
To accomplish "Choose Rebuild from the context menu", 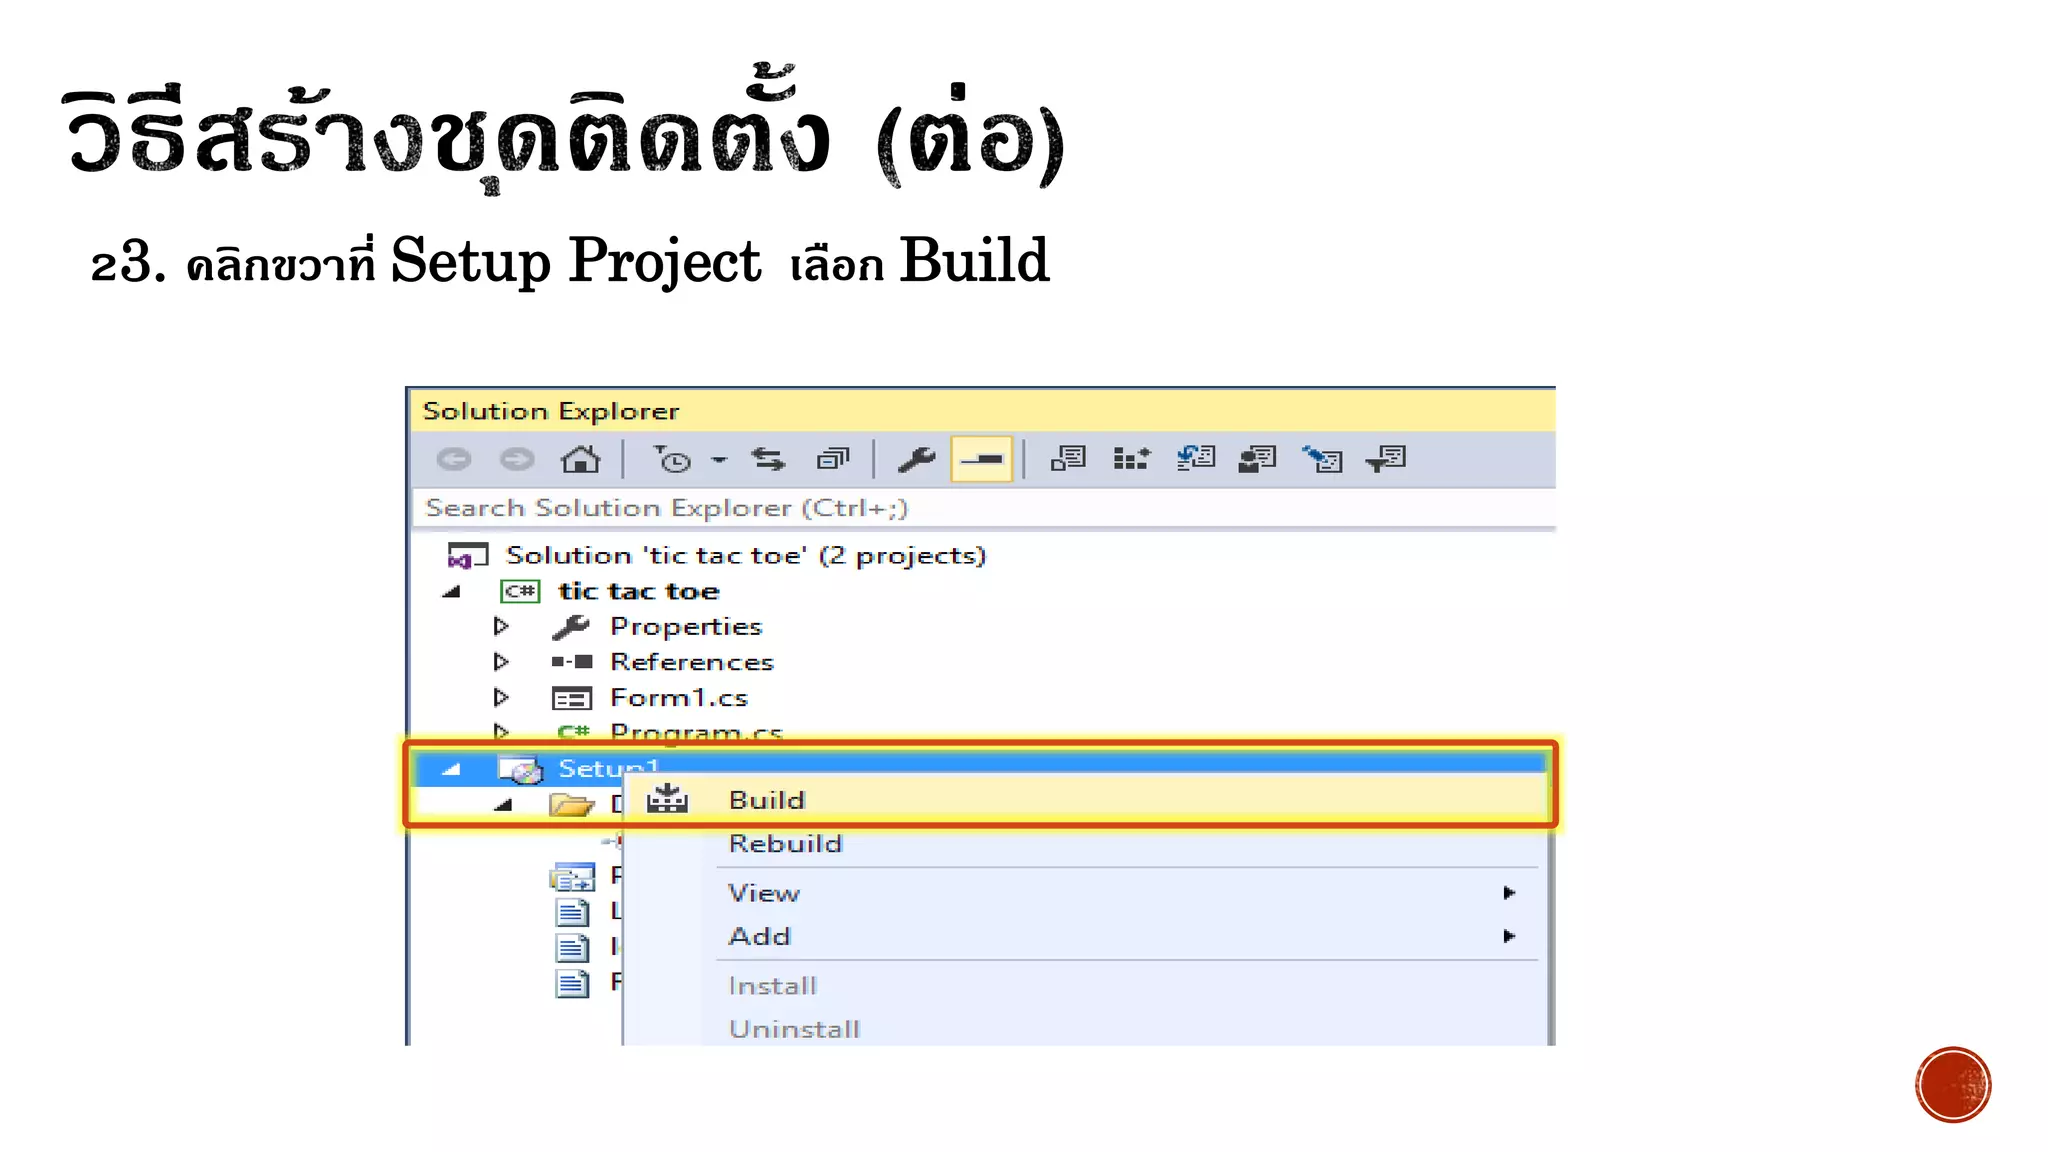I will click(x=786, y=843).
